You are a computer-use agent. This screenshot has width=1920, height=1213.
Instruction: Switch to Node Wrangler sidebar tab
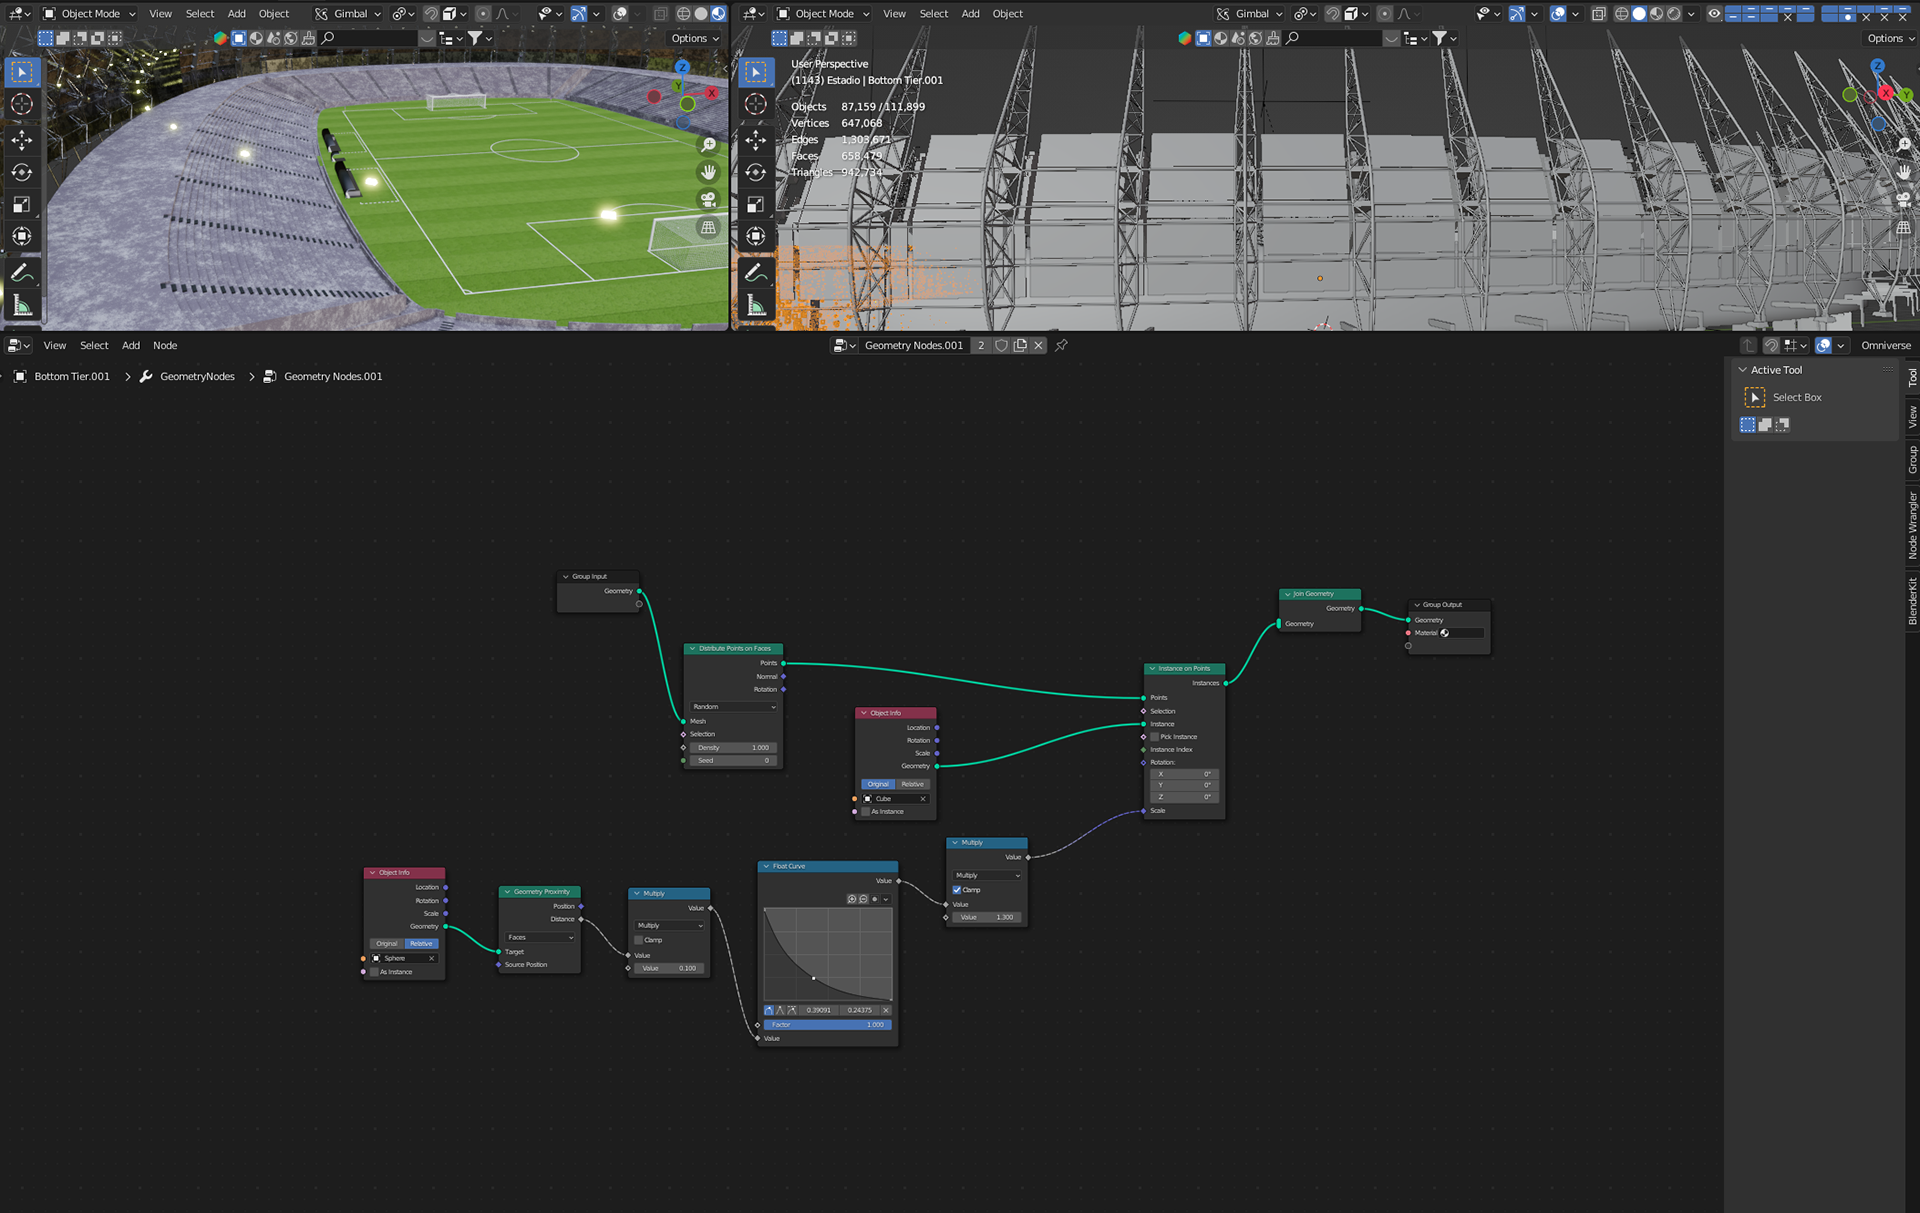[1912, 525]
